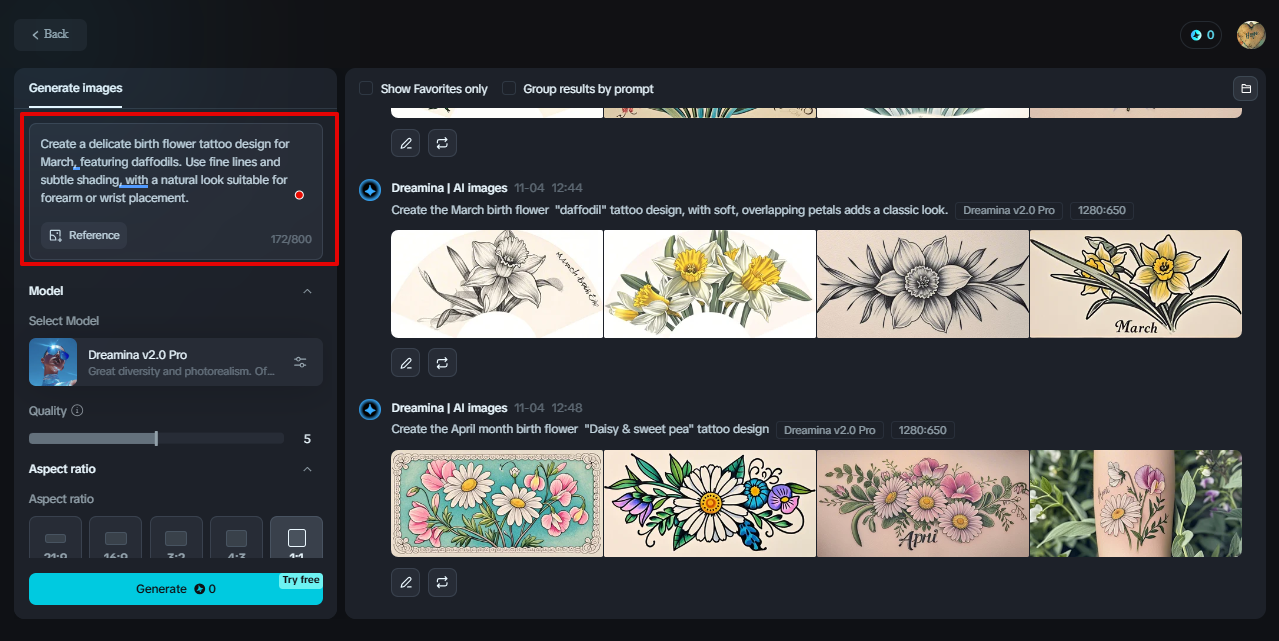This screenshot has height=641, width=1279.
Task: Edit prompt icon under the April results
Action: pos(405,582)
